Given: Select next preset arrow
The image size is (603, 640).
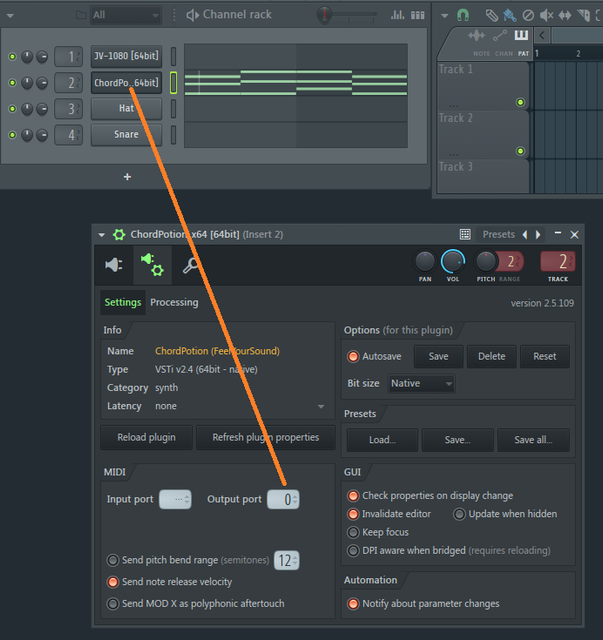Looking at the screenshot, I should tap(538, 235).
